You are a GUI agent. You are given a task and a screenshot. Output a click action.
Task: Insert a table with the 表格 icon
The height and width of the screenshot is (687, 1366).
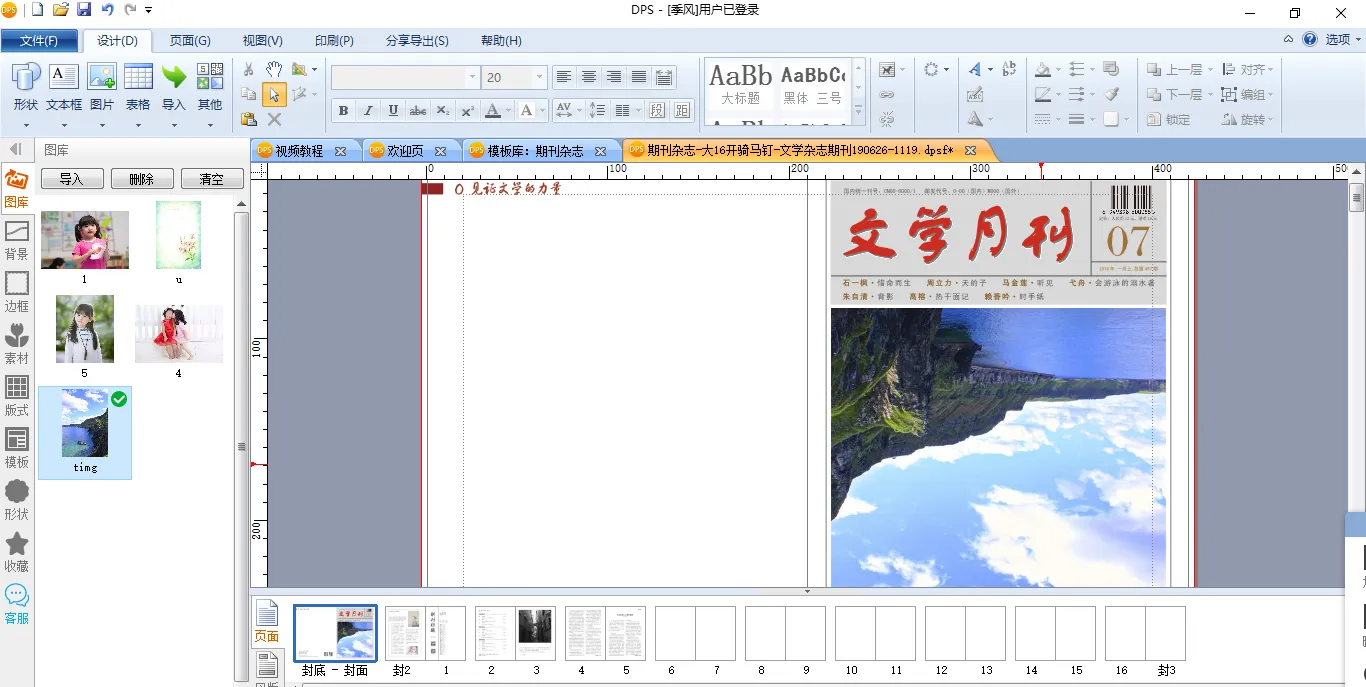tap(138, 78)
